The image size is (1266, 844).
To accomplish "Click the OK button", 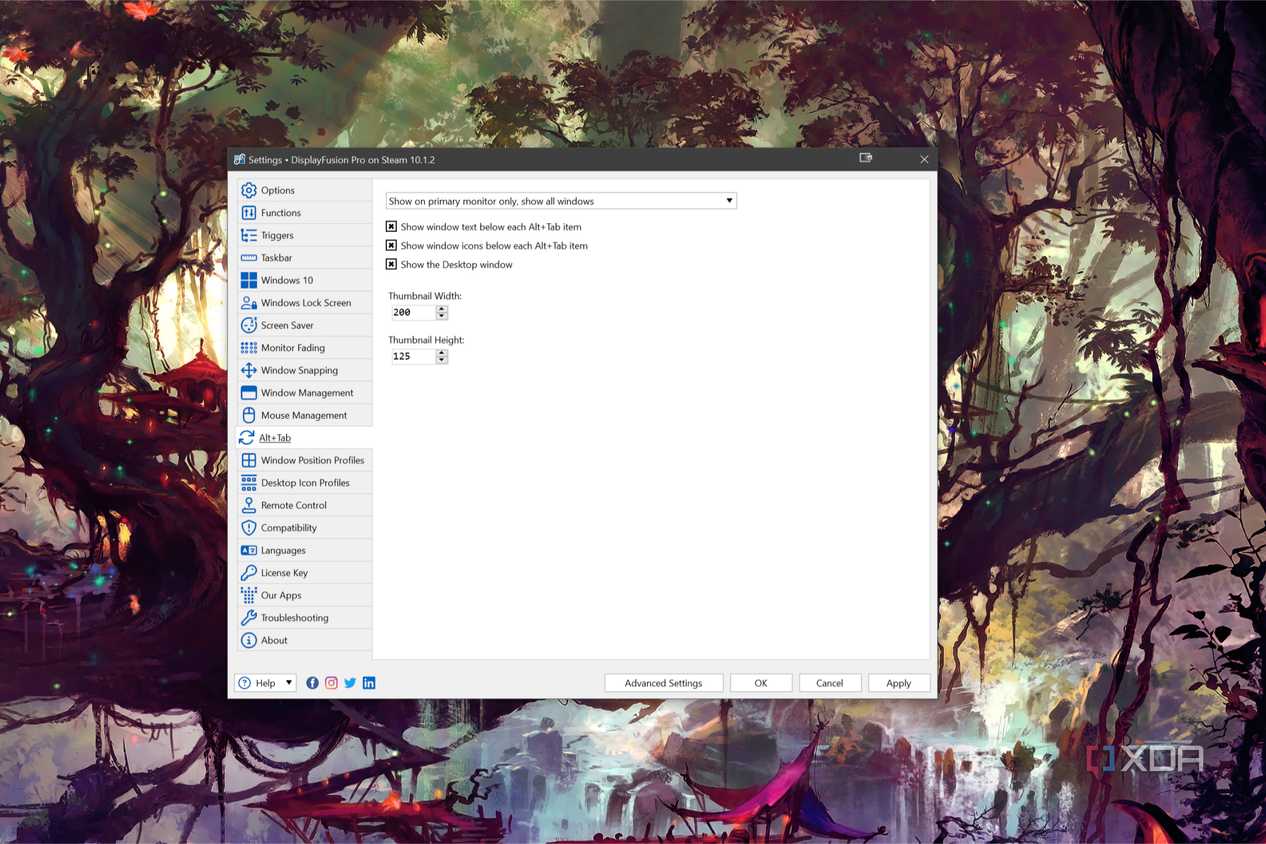I will click(761, 683).
